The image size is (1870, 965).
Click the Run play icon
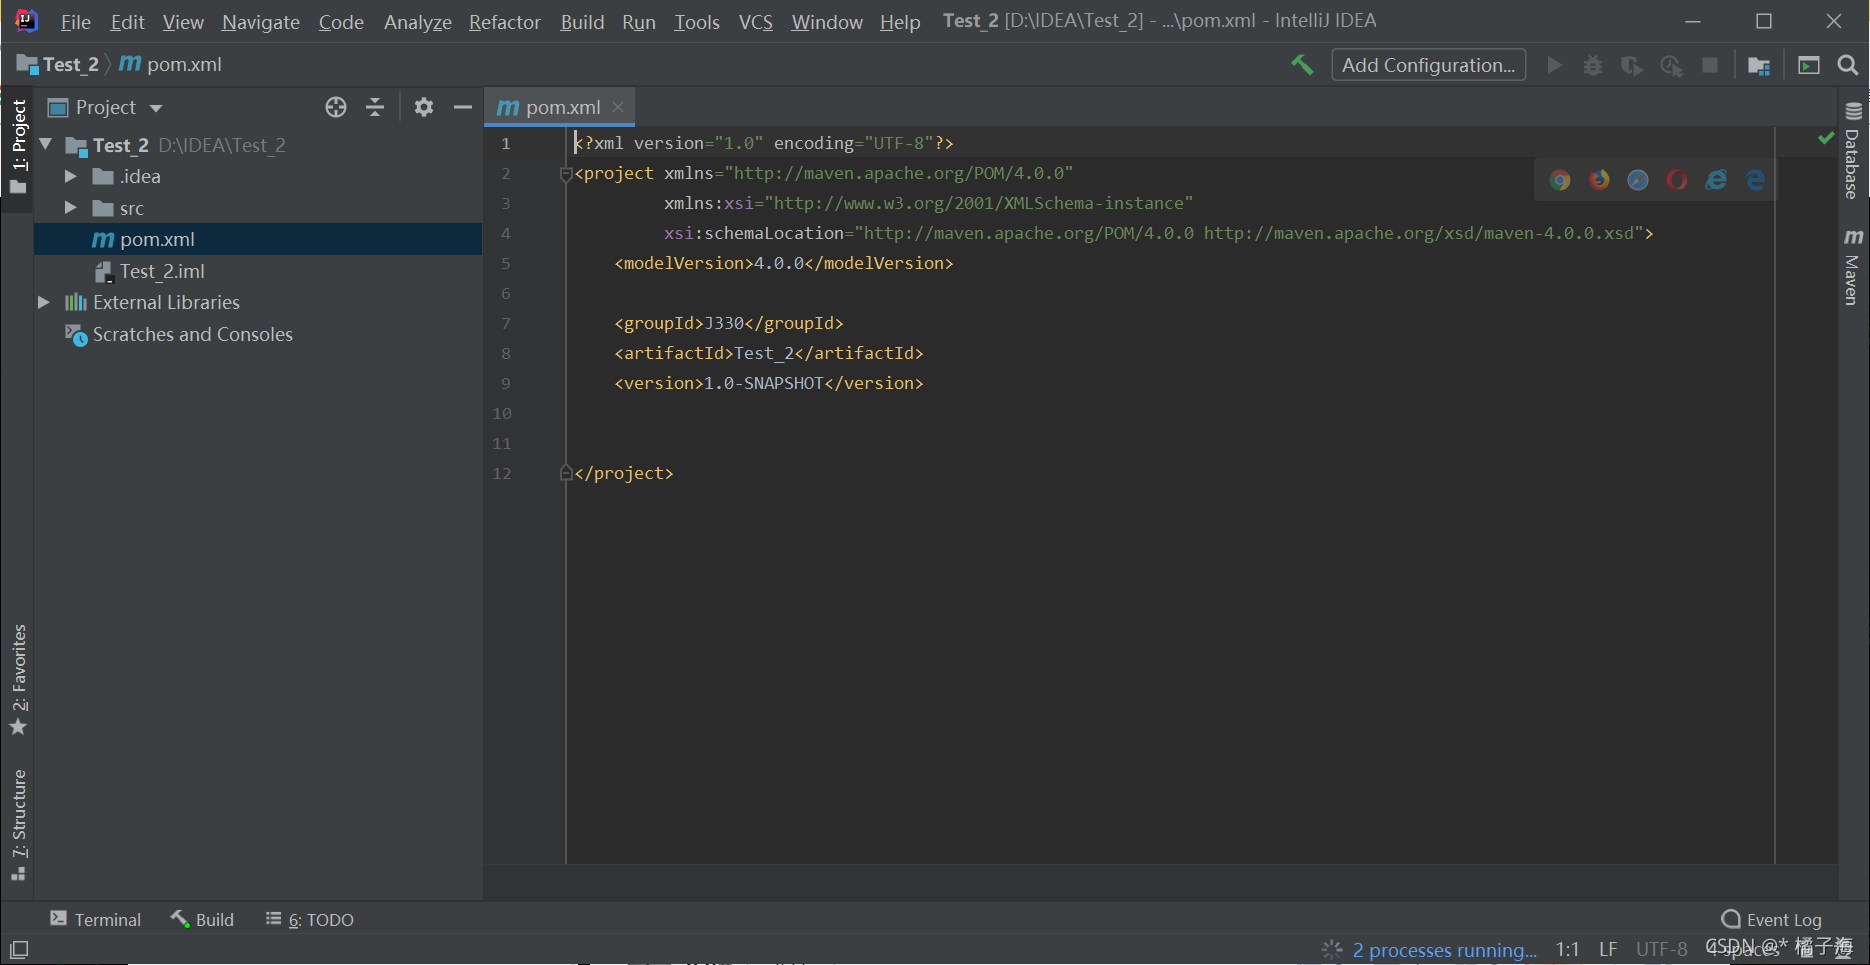[x=1554, y=65]
